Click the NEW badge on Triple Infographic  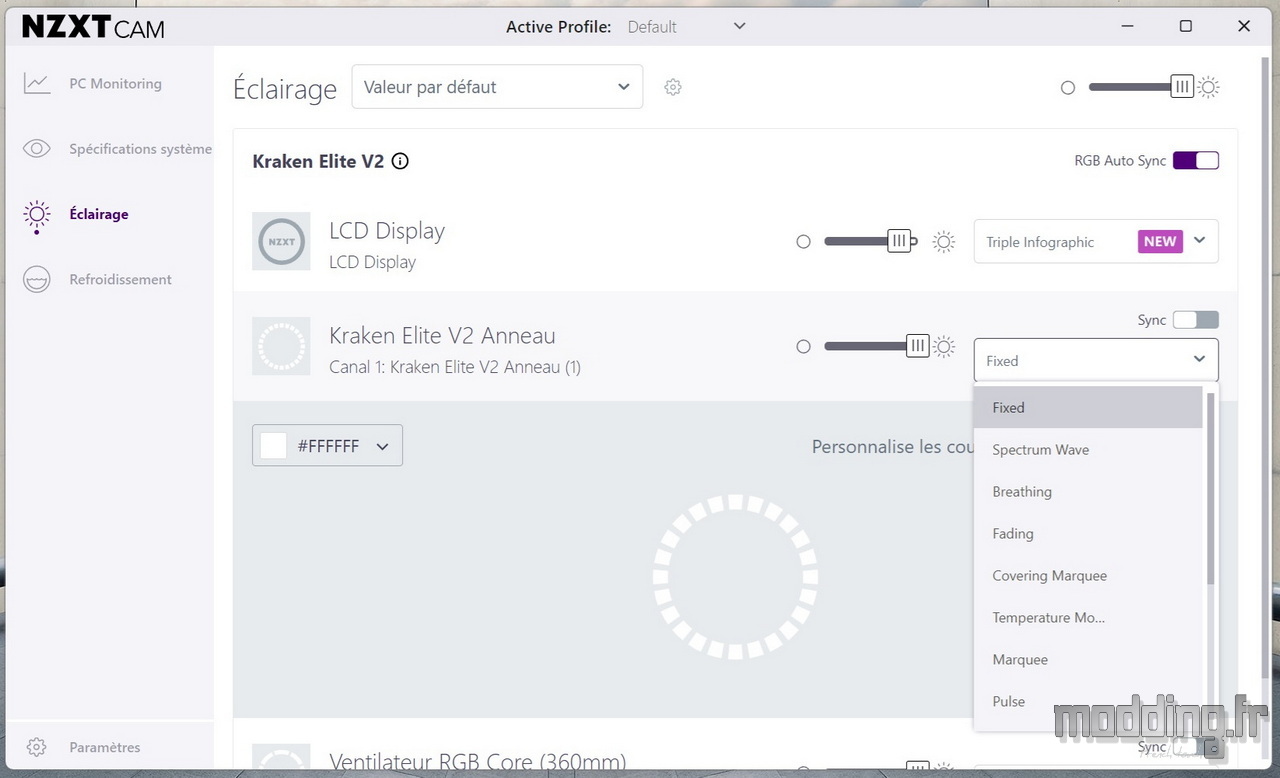click(x=1160, y=241)
